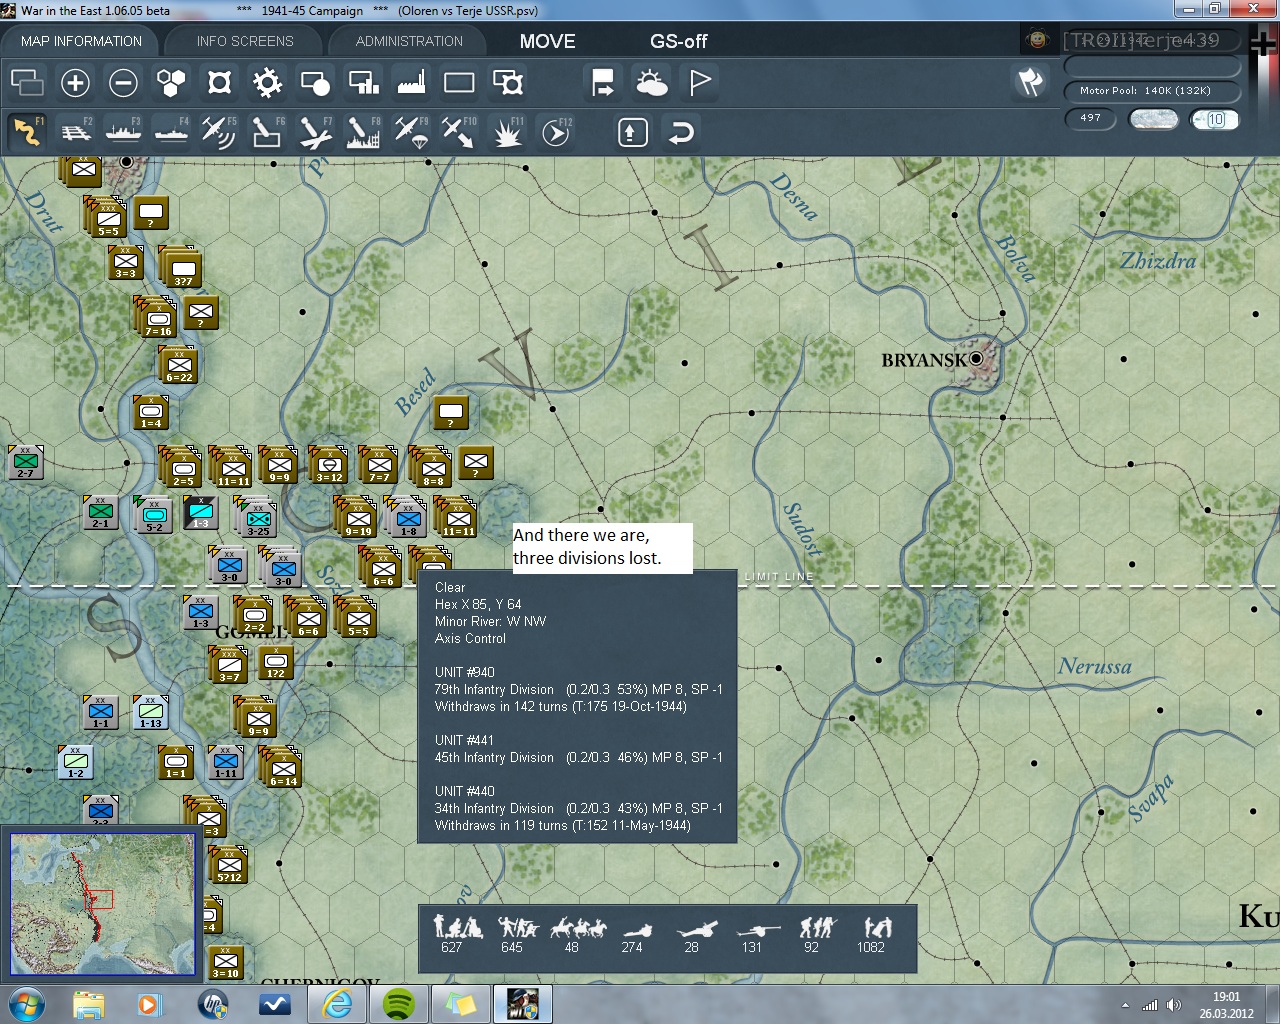
Task: Zoom out the map with minus icon
Action: coord(123,83)
